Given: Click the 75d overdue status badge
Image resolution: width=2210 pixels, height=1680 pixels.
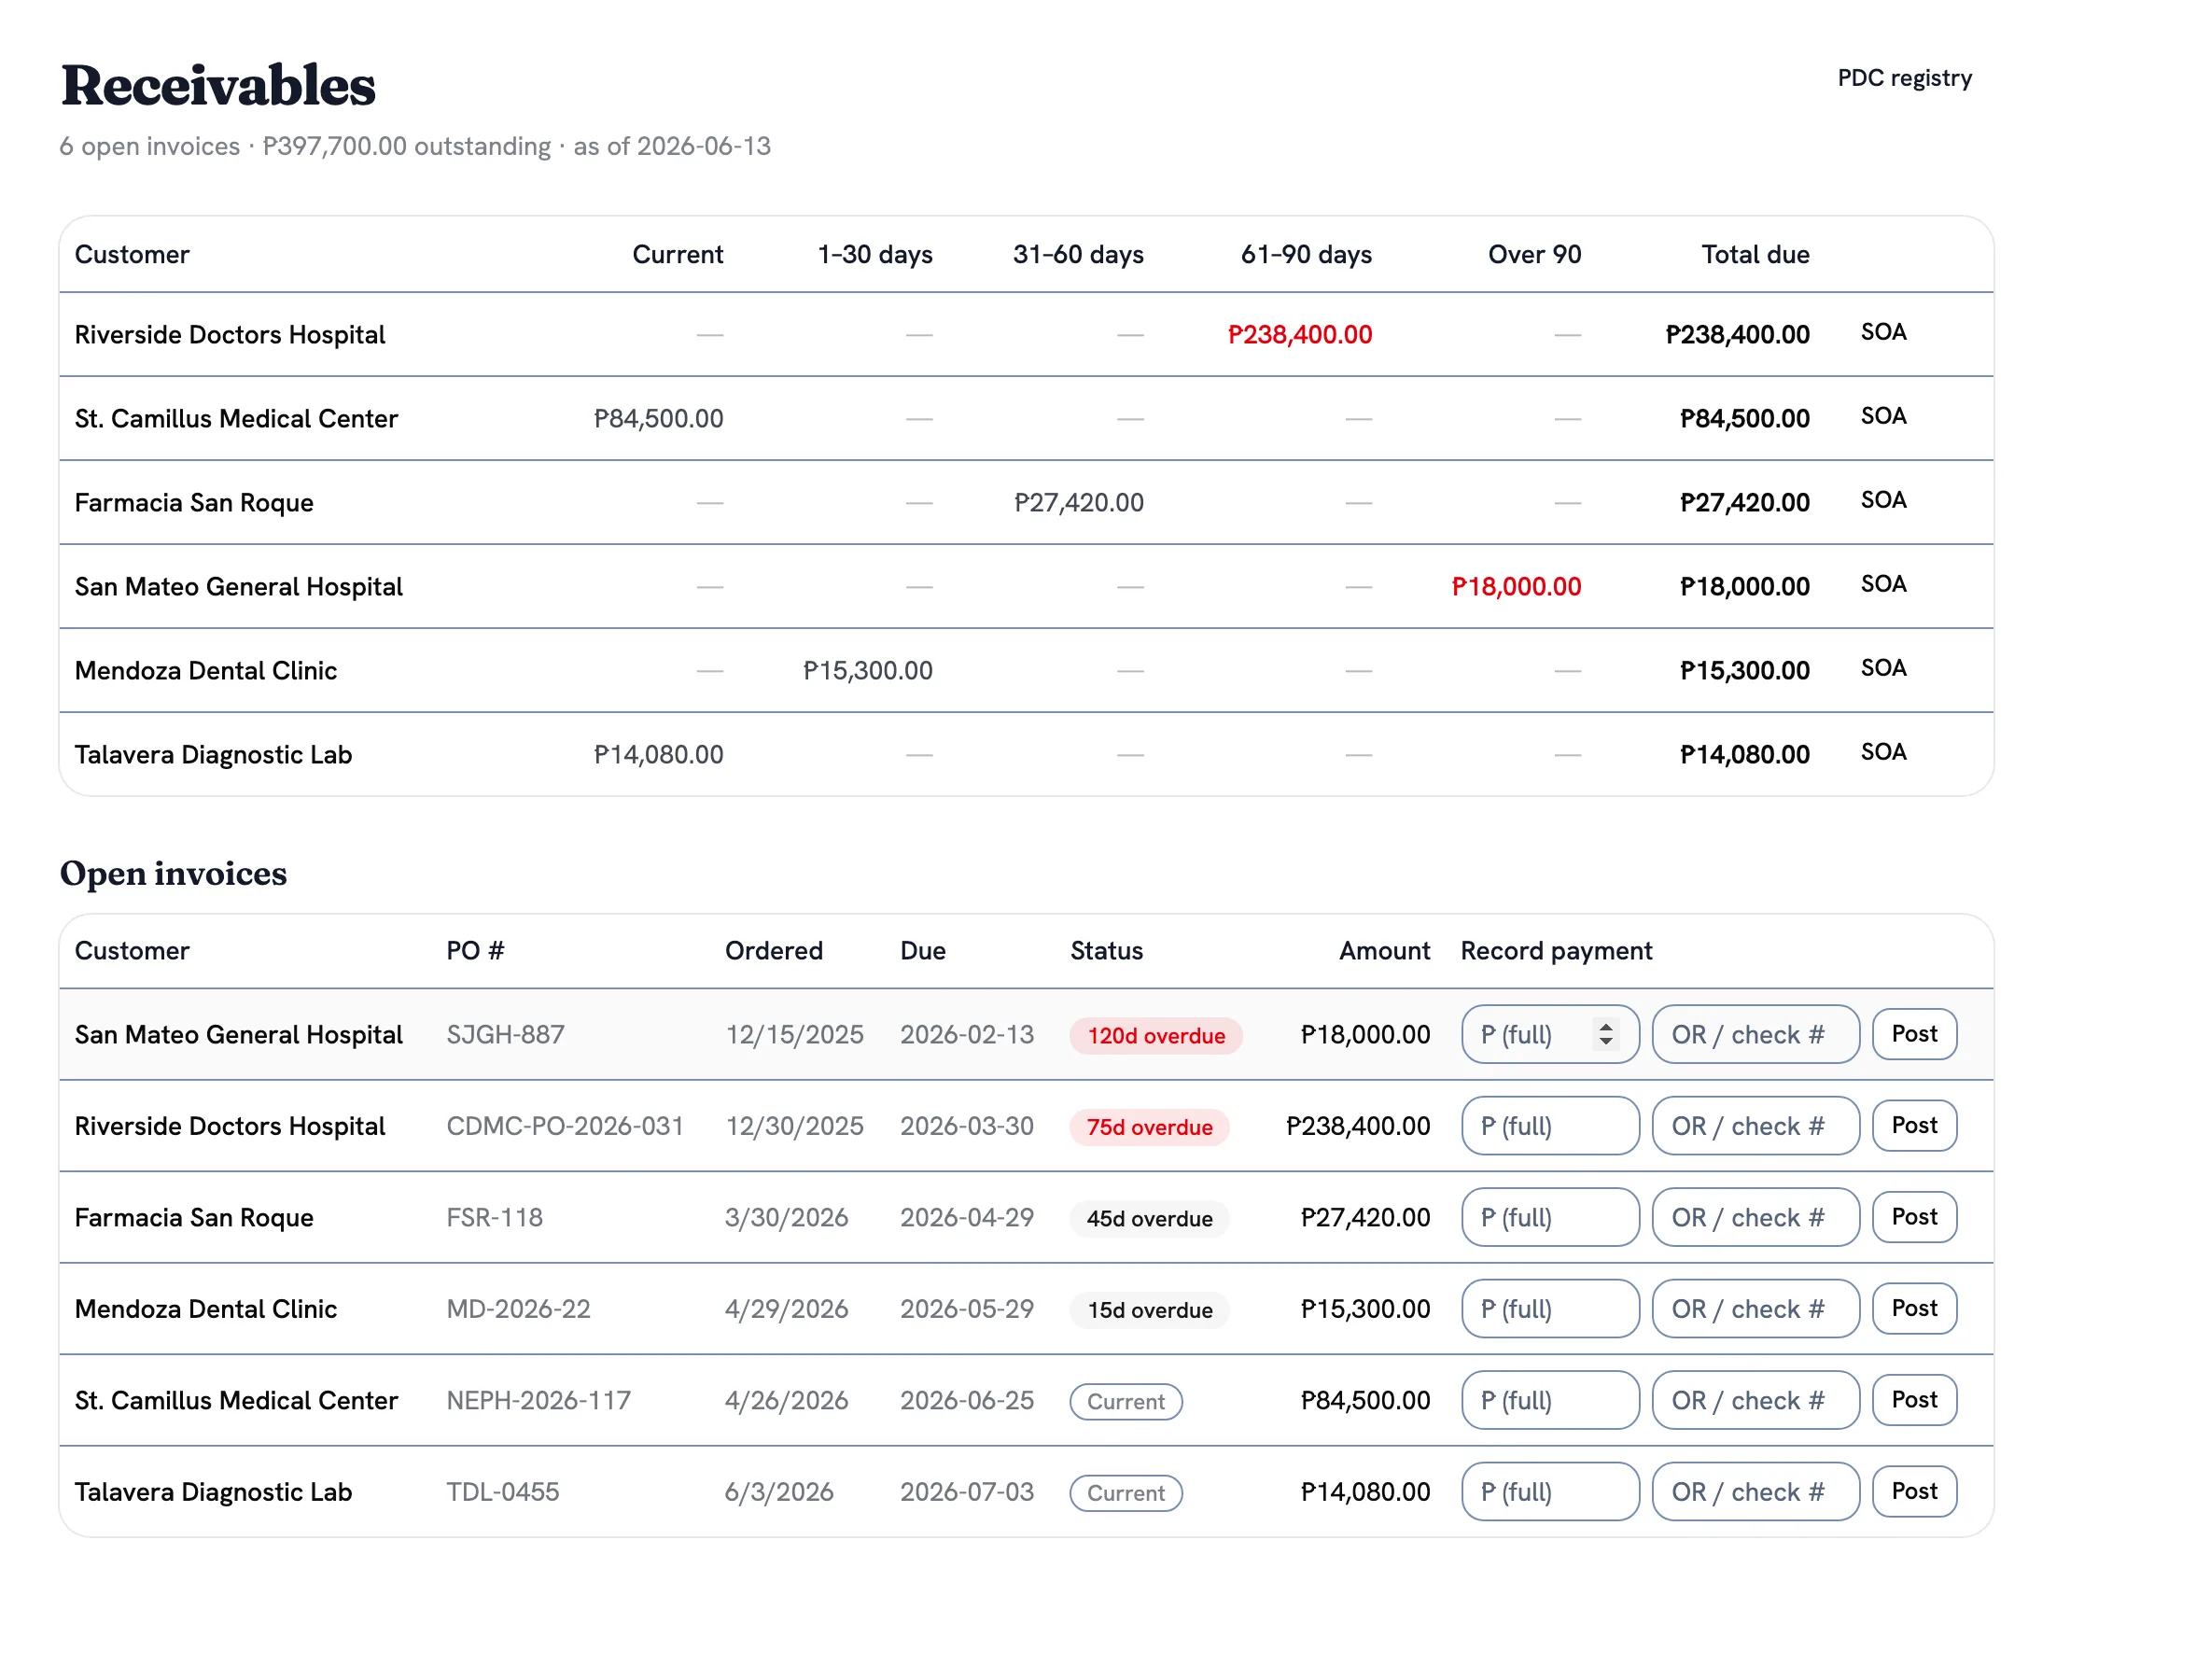Looking at the screenshot, I should tap(1148, 1126).
